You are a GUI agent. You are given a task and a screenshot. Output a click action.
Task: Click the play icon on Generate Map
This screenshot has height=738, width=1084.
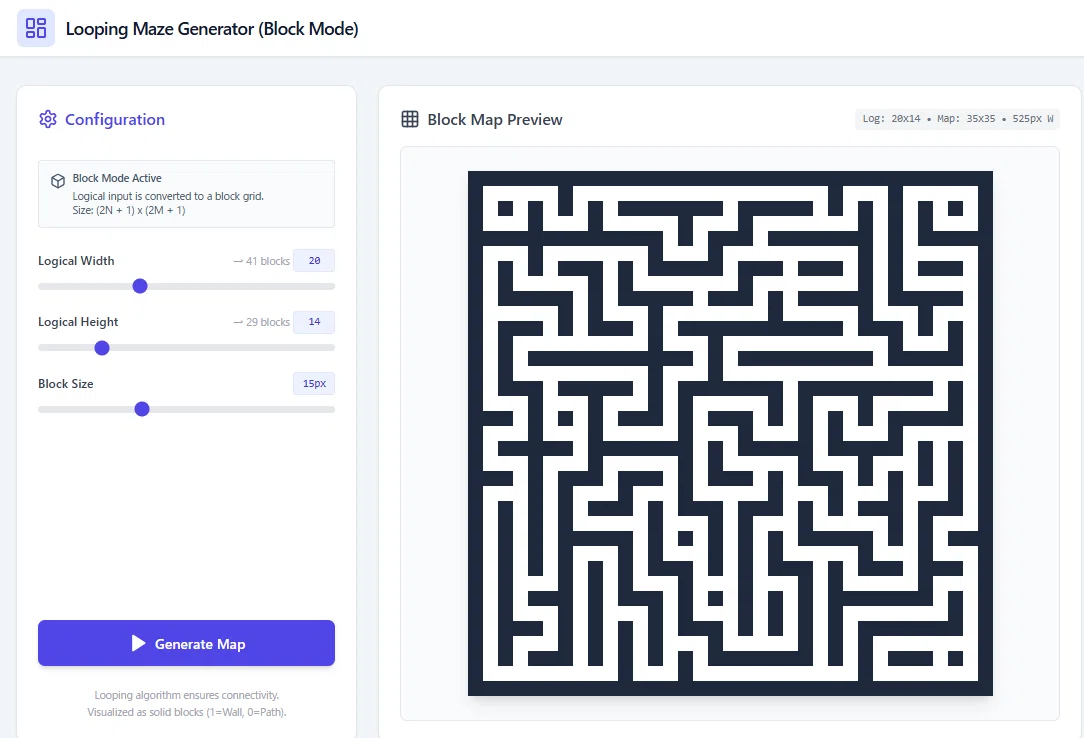(138, 643)
